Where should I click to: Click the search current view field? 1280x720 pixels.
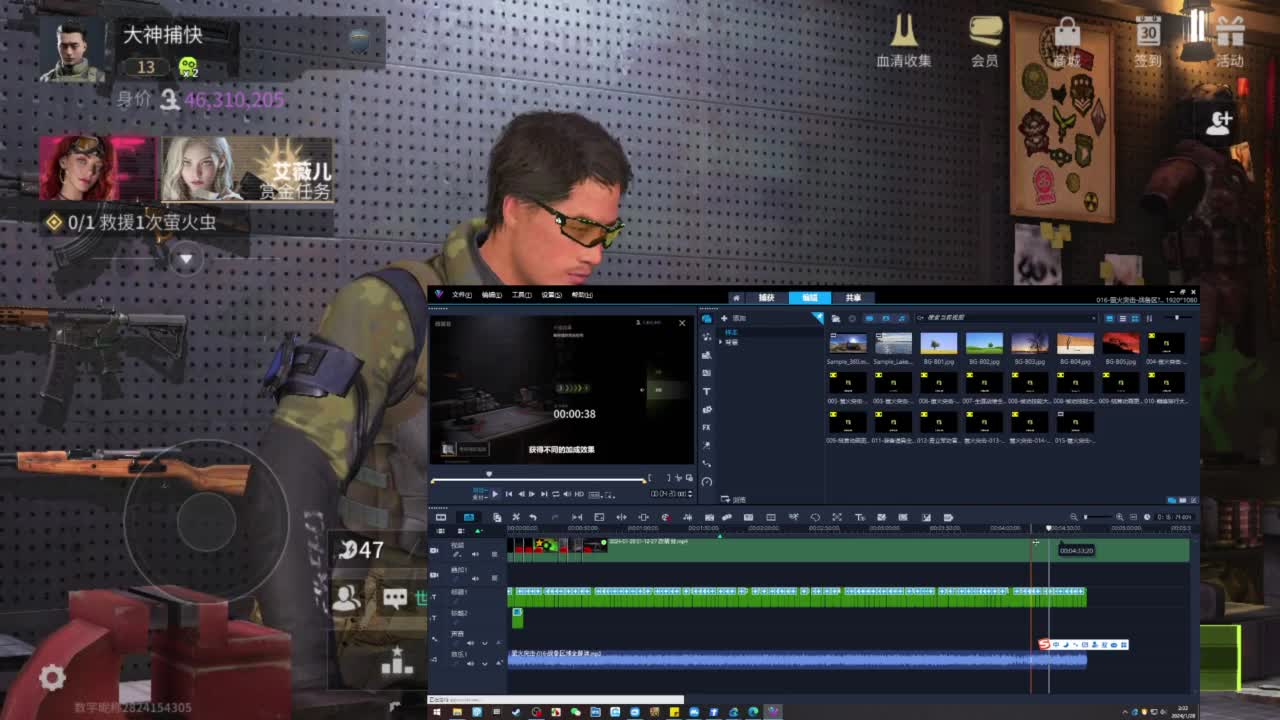1006,318
